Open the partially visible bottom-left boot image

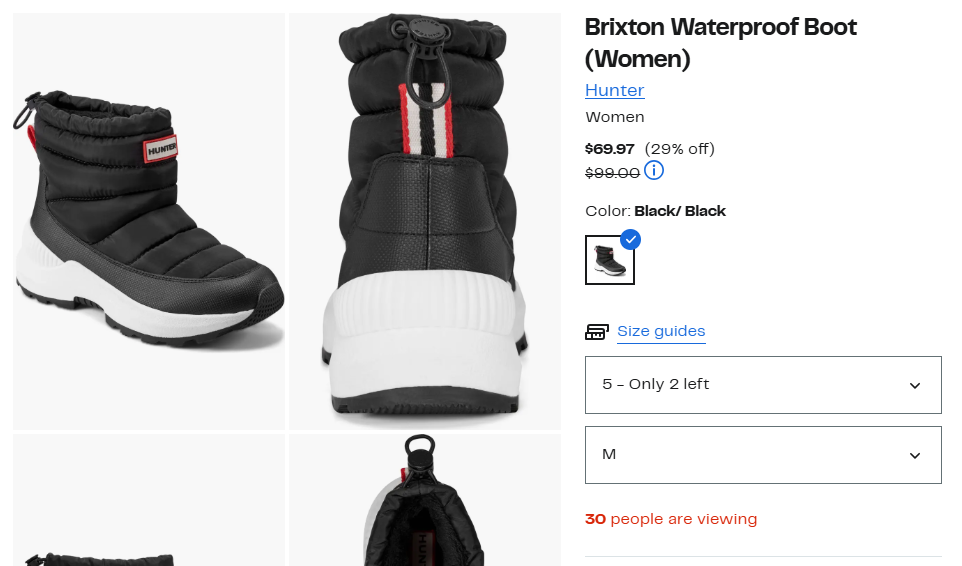pyautogui.click(x=149, y=500)
